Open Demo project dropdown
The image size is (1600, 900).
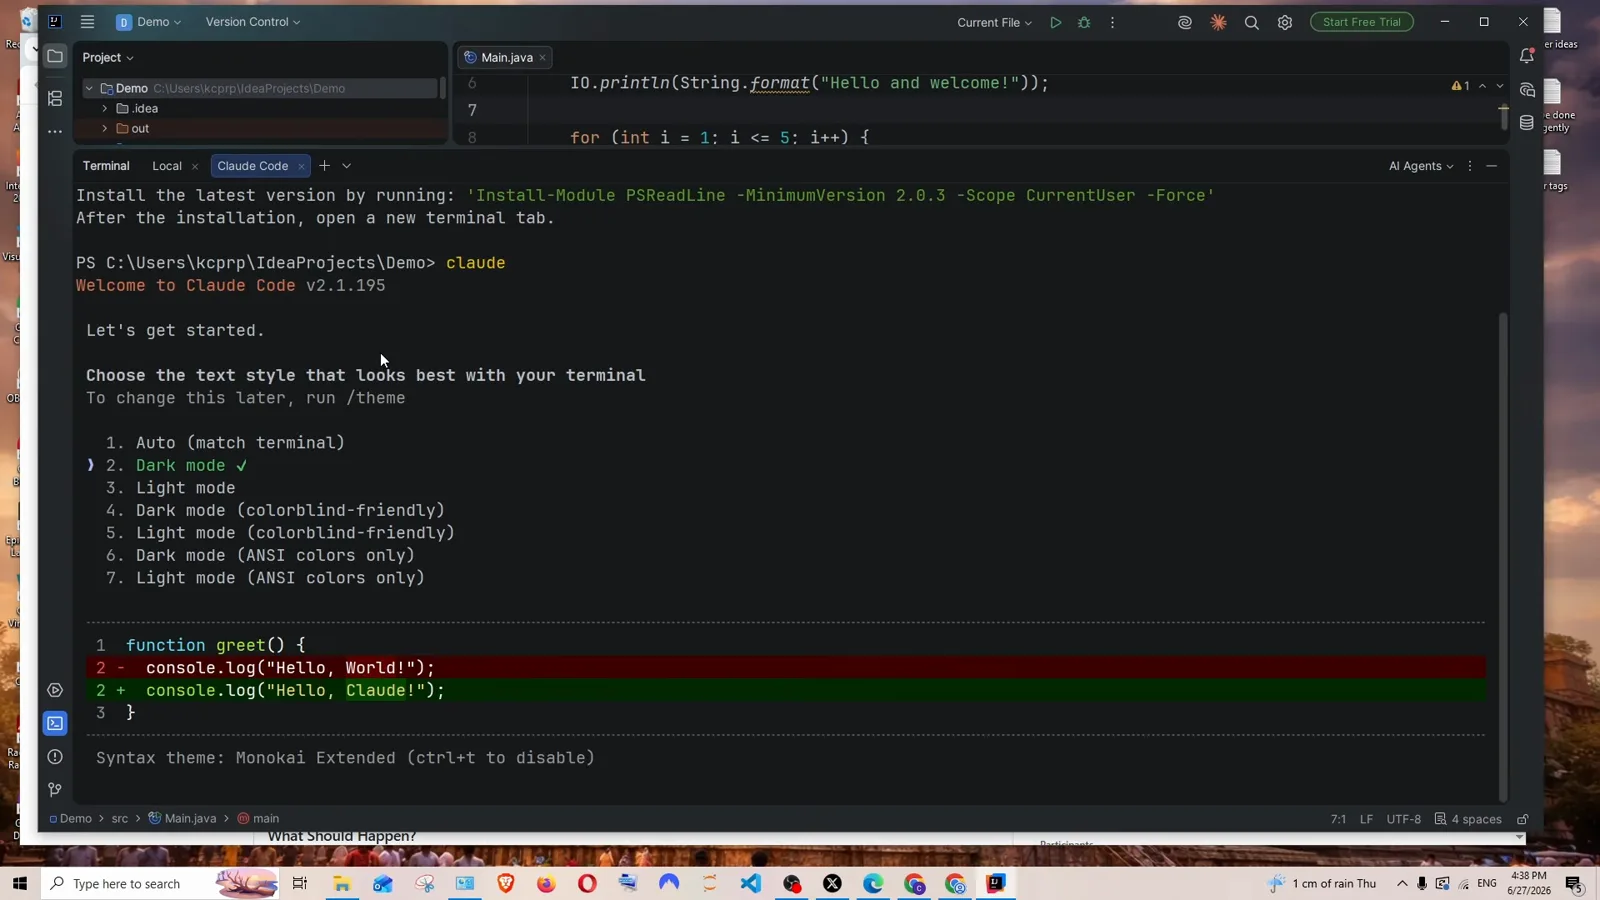click(x=149, y=22)
